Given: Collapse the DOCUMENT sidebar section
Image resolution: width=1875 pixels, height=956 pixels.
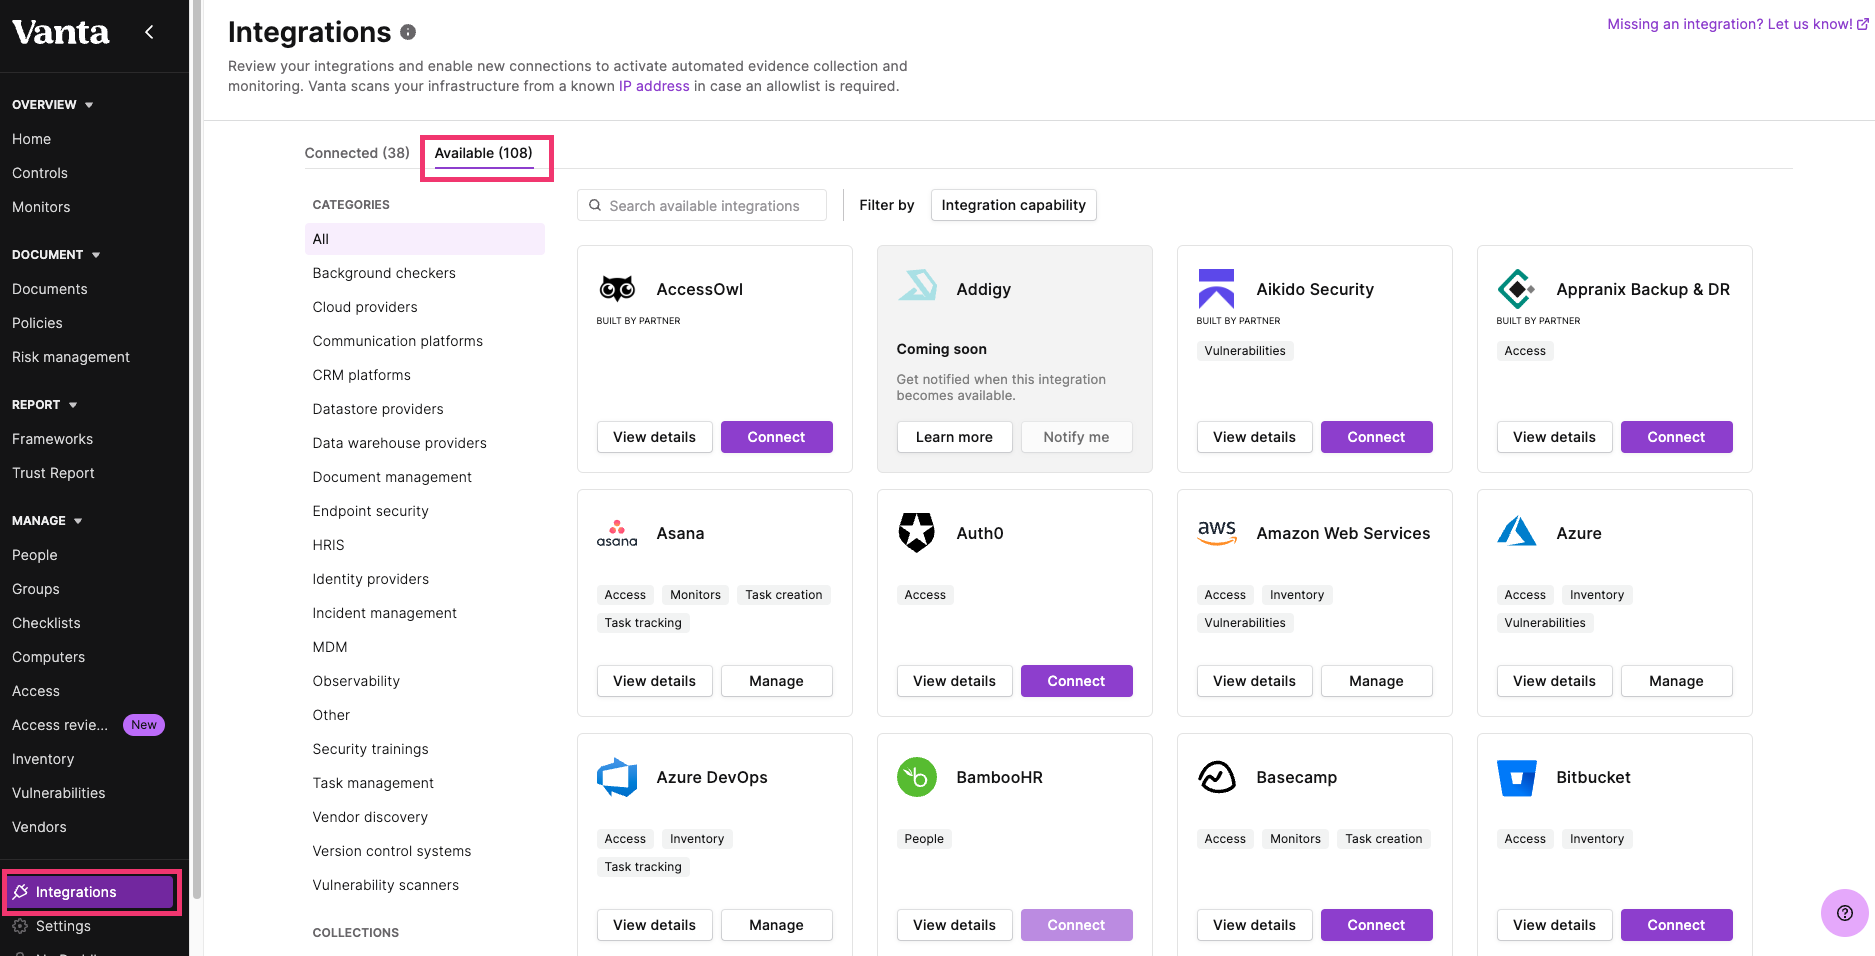Looking at the screenshot, I should pyautogui.click(x=56, y=255).
